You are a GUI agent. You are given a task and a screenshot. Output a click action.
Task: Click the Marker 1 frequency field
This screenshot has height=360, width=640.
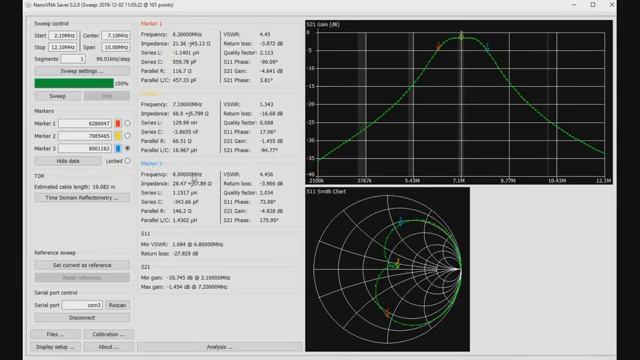click(85, 123)
